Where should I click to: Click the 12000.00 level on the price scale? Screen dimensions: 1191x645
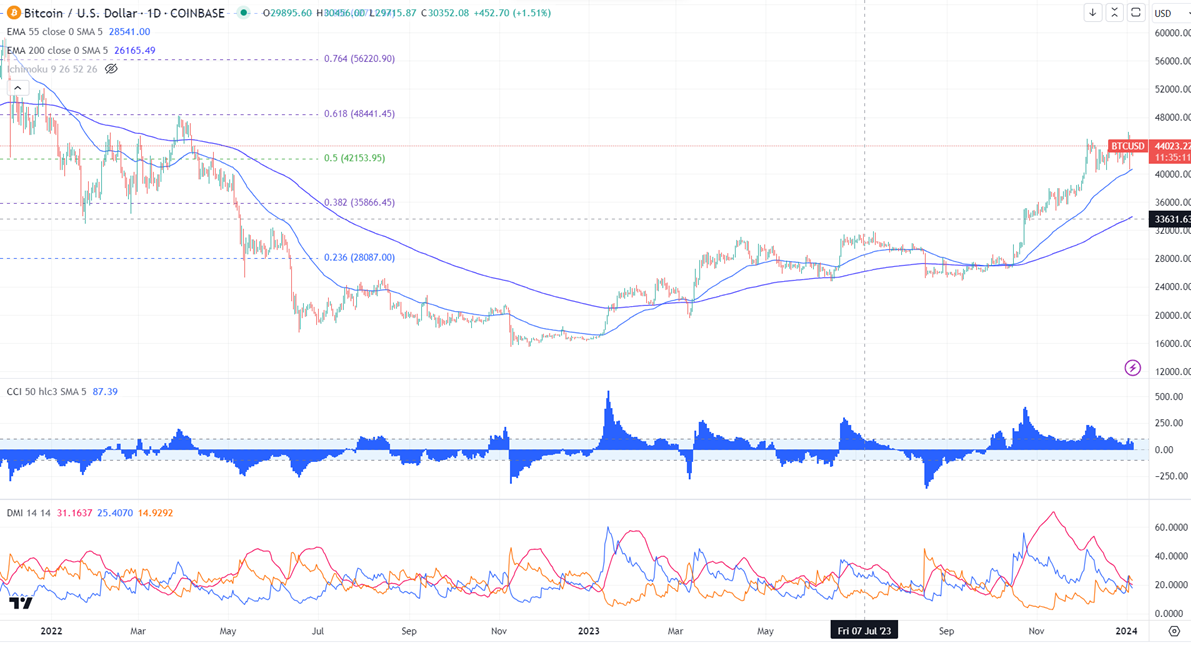[1172, 372]
